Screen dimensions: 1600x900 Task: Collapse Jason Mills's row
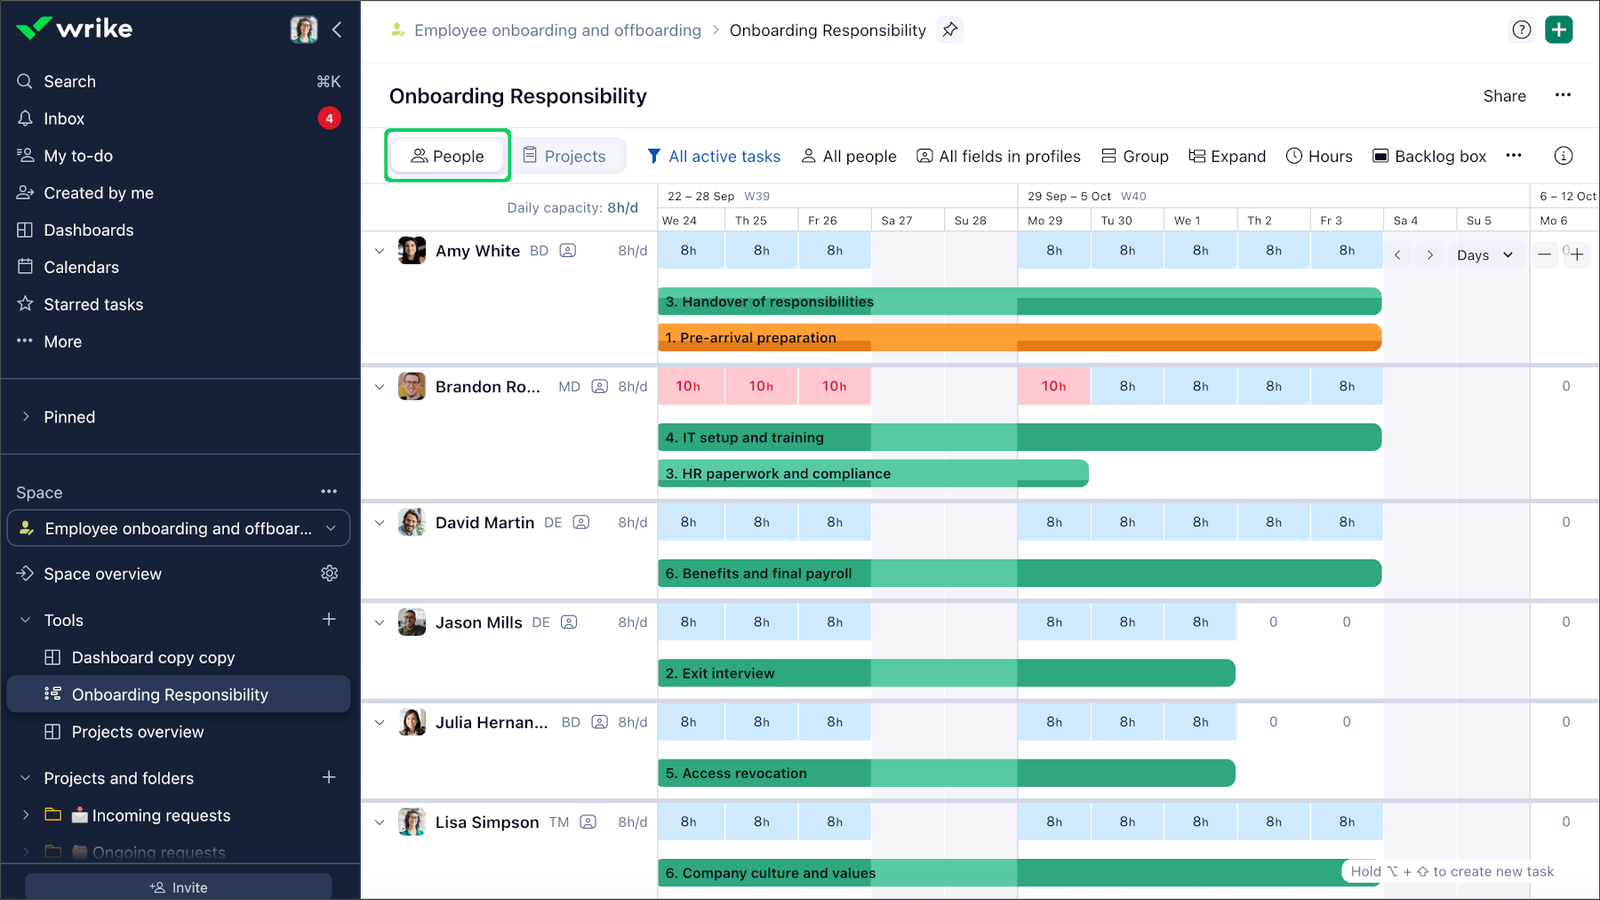click(x=379, y=623)
